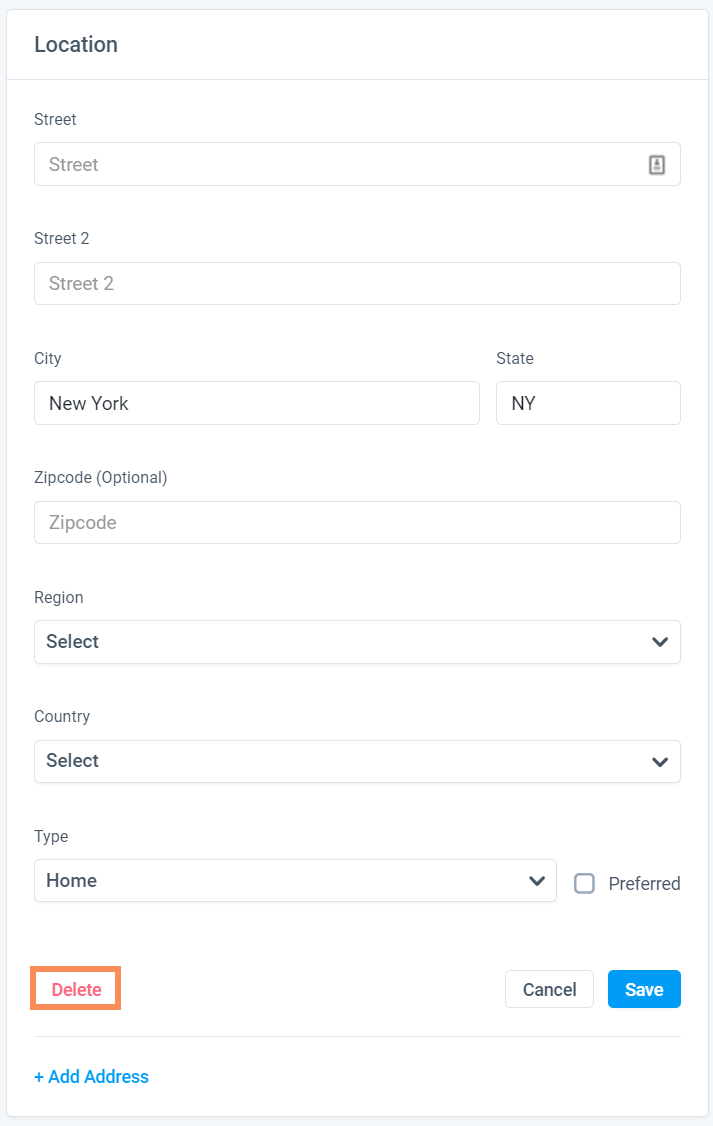The height and width of the screenshot is (1126, 713).
Task: Click the contact card icon in Street field
Action: pyautogui.click(x=656, y=164)
